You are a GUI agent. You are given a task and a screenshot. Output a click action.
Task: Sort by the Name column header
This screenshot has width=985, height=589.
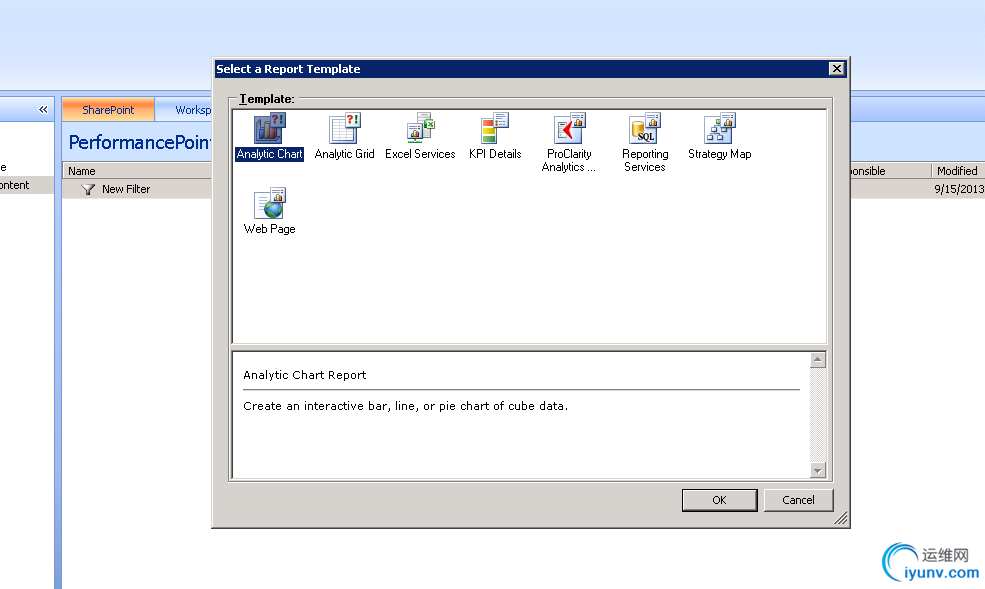pyautogui.click(x=137, y=171)
